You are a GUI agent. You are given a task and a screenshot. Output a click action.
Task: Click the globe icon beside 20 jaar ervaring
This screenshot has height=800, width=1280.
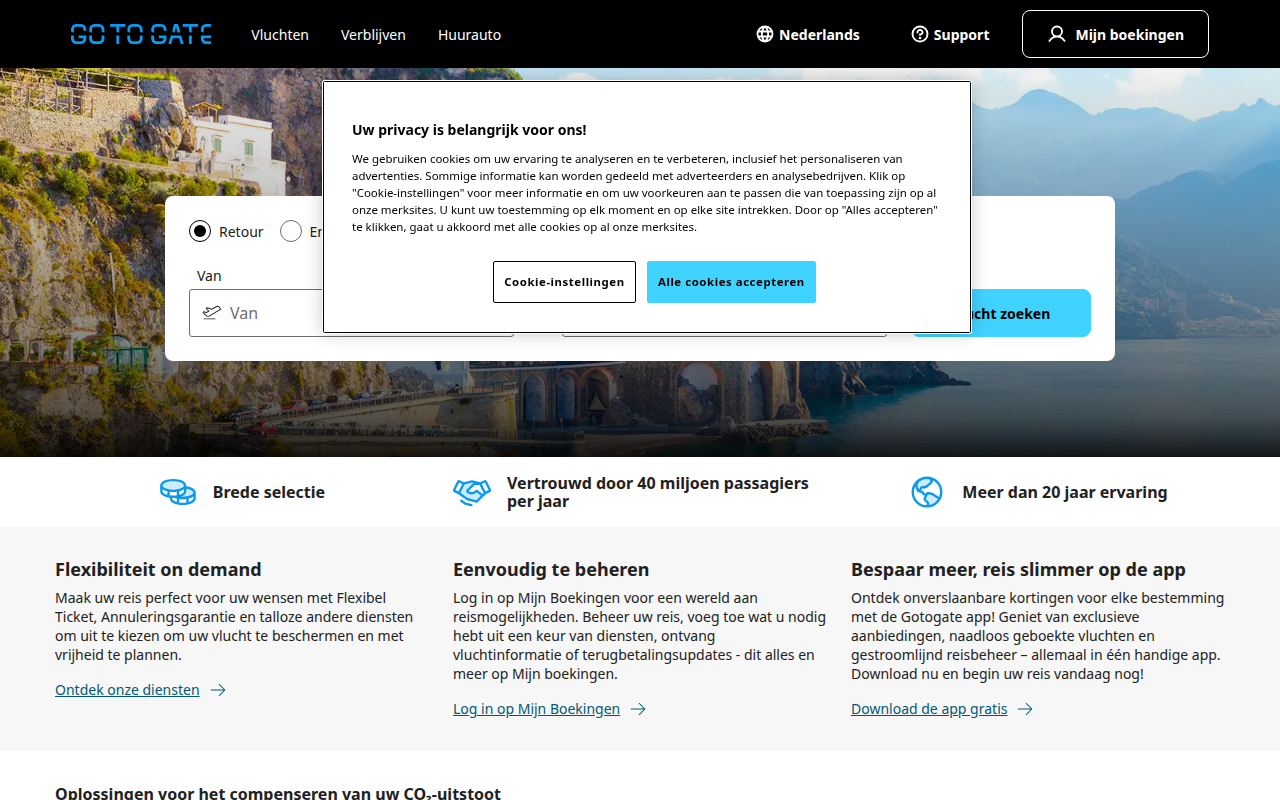(927, 492)
